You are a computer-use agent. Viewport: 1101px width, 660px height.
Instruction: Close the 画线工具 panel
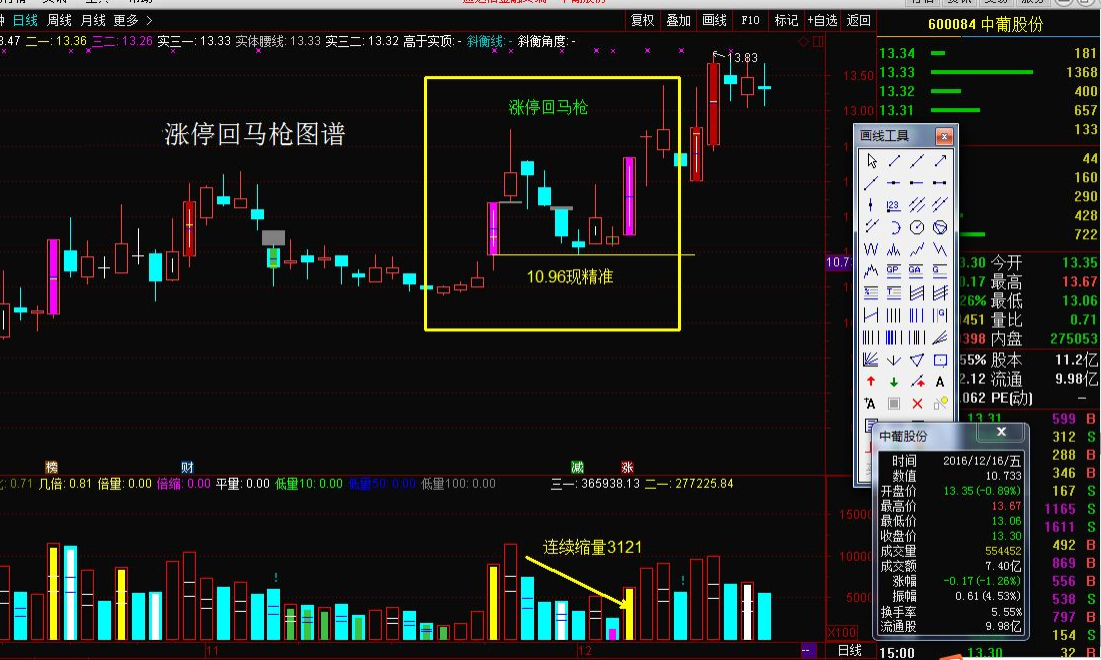pyautogui.click(x=944, y=136)
